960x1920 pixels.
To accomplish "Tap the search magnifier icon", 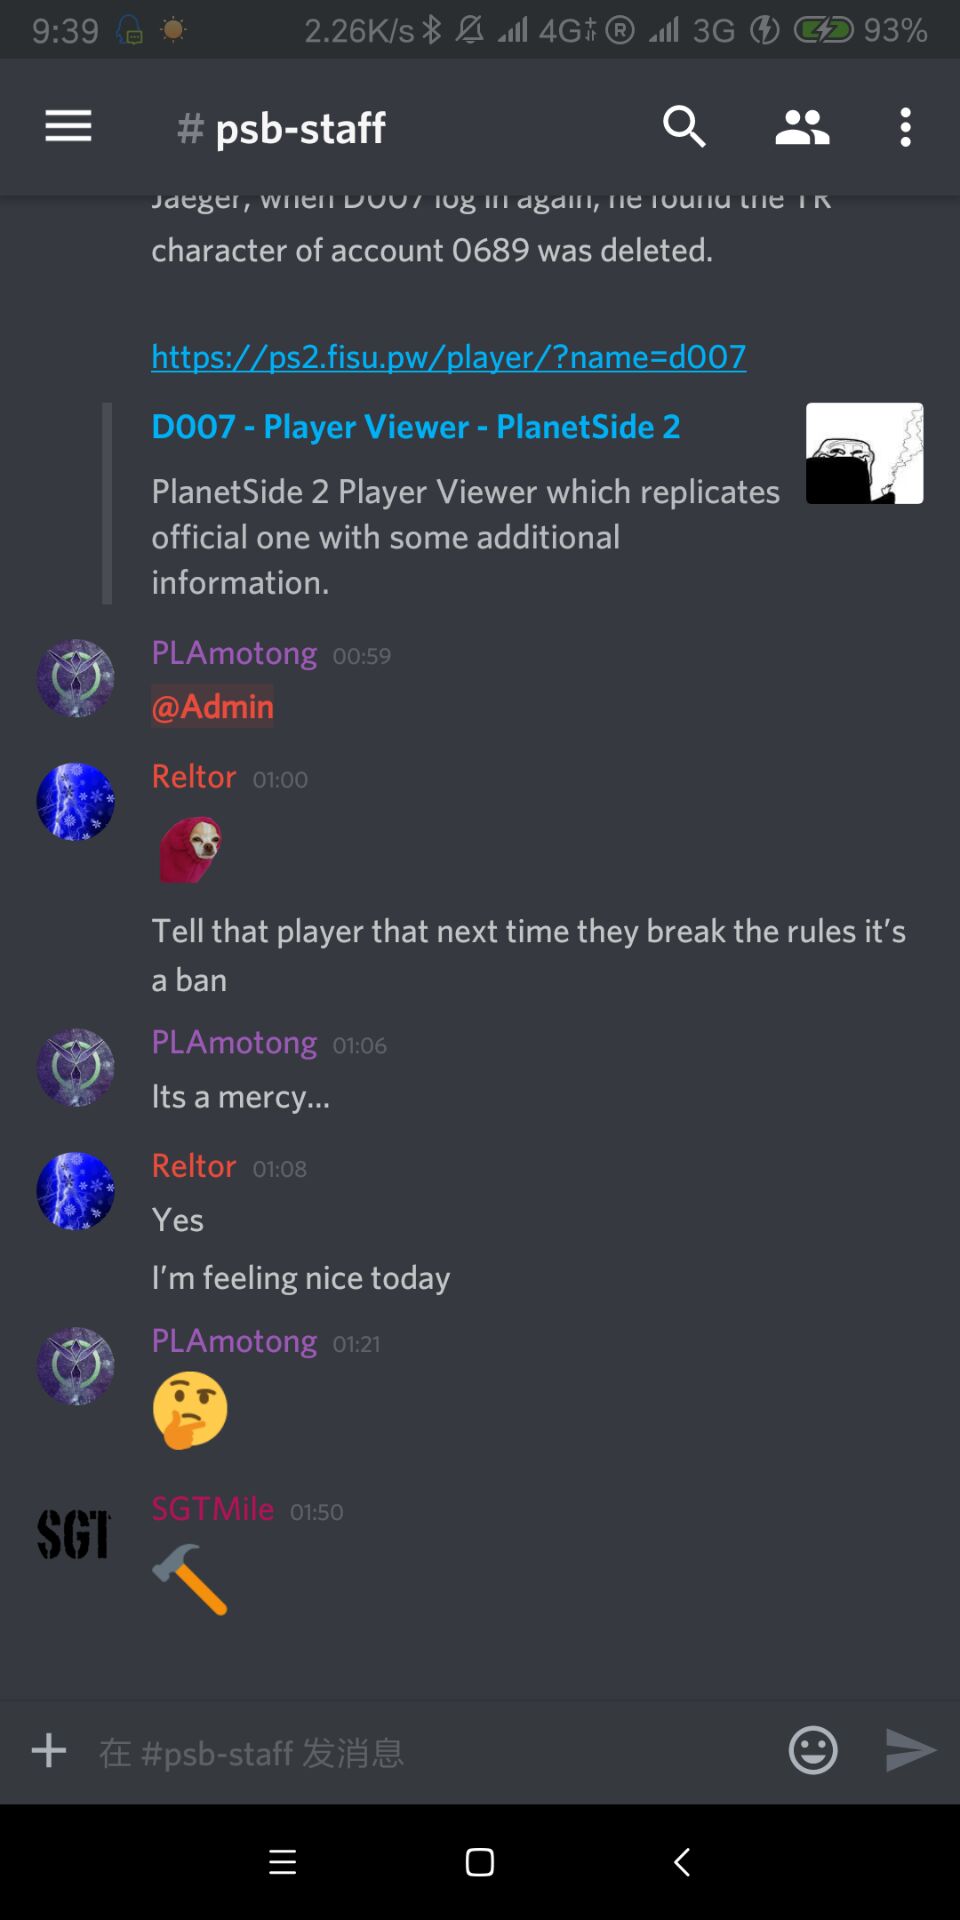I will (x=684, y=127).
